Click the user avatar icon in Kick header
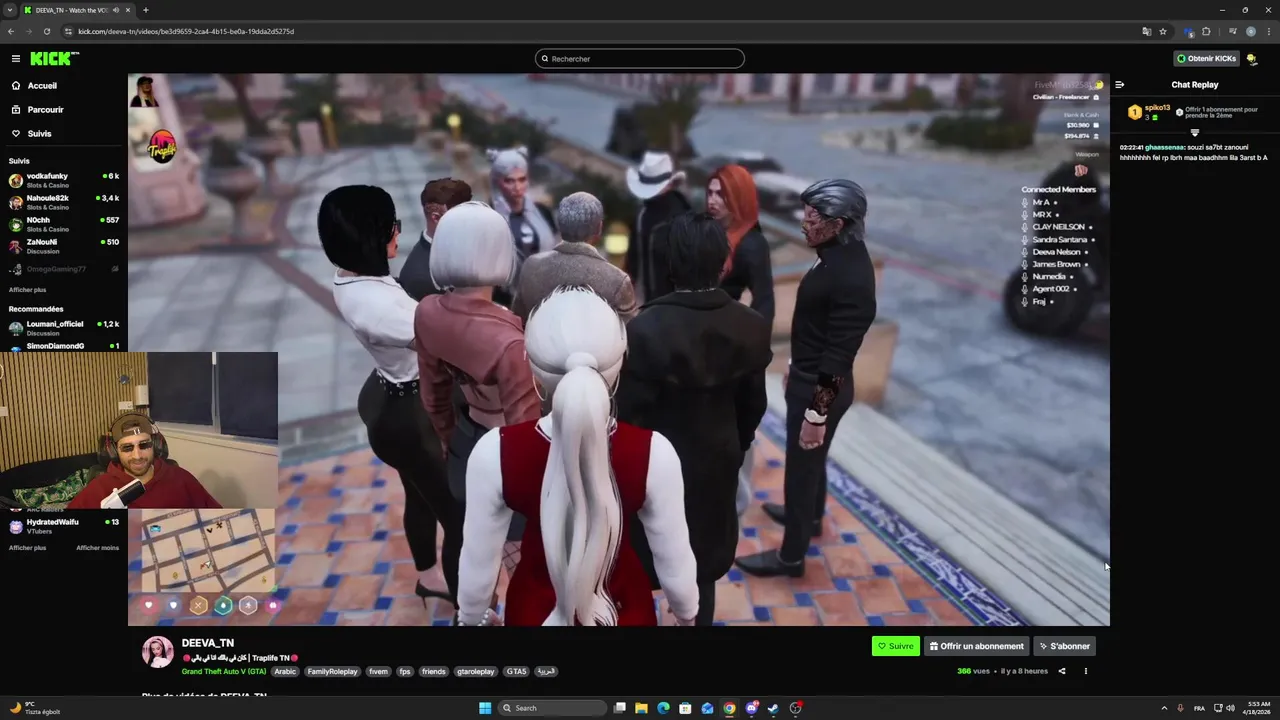Screen dimensions: 1280x720 point(1252,59)
